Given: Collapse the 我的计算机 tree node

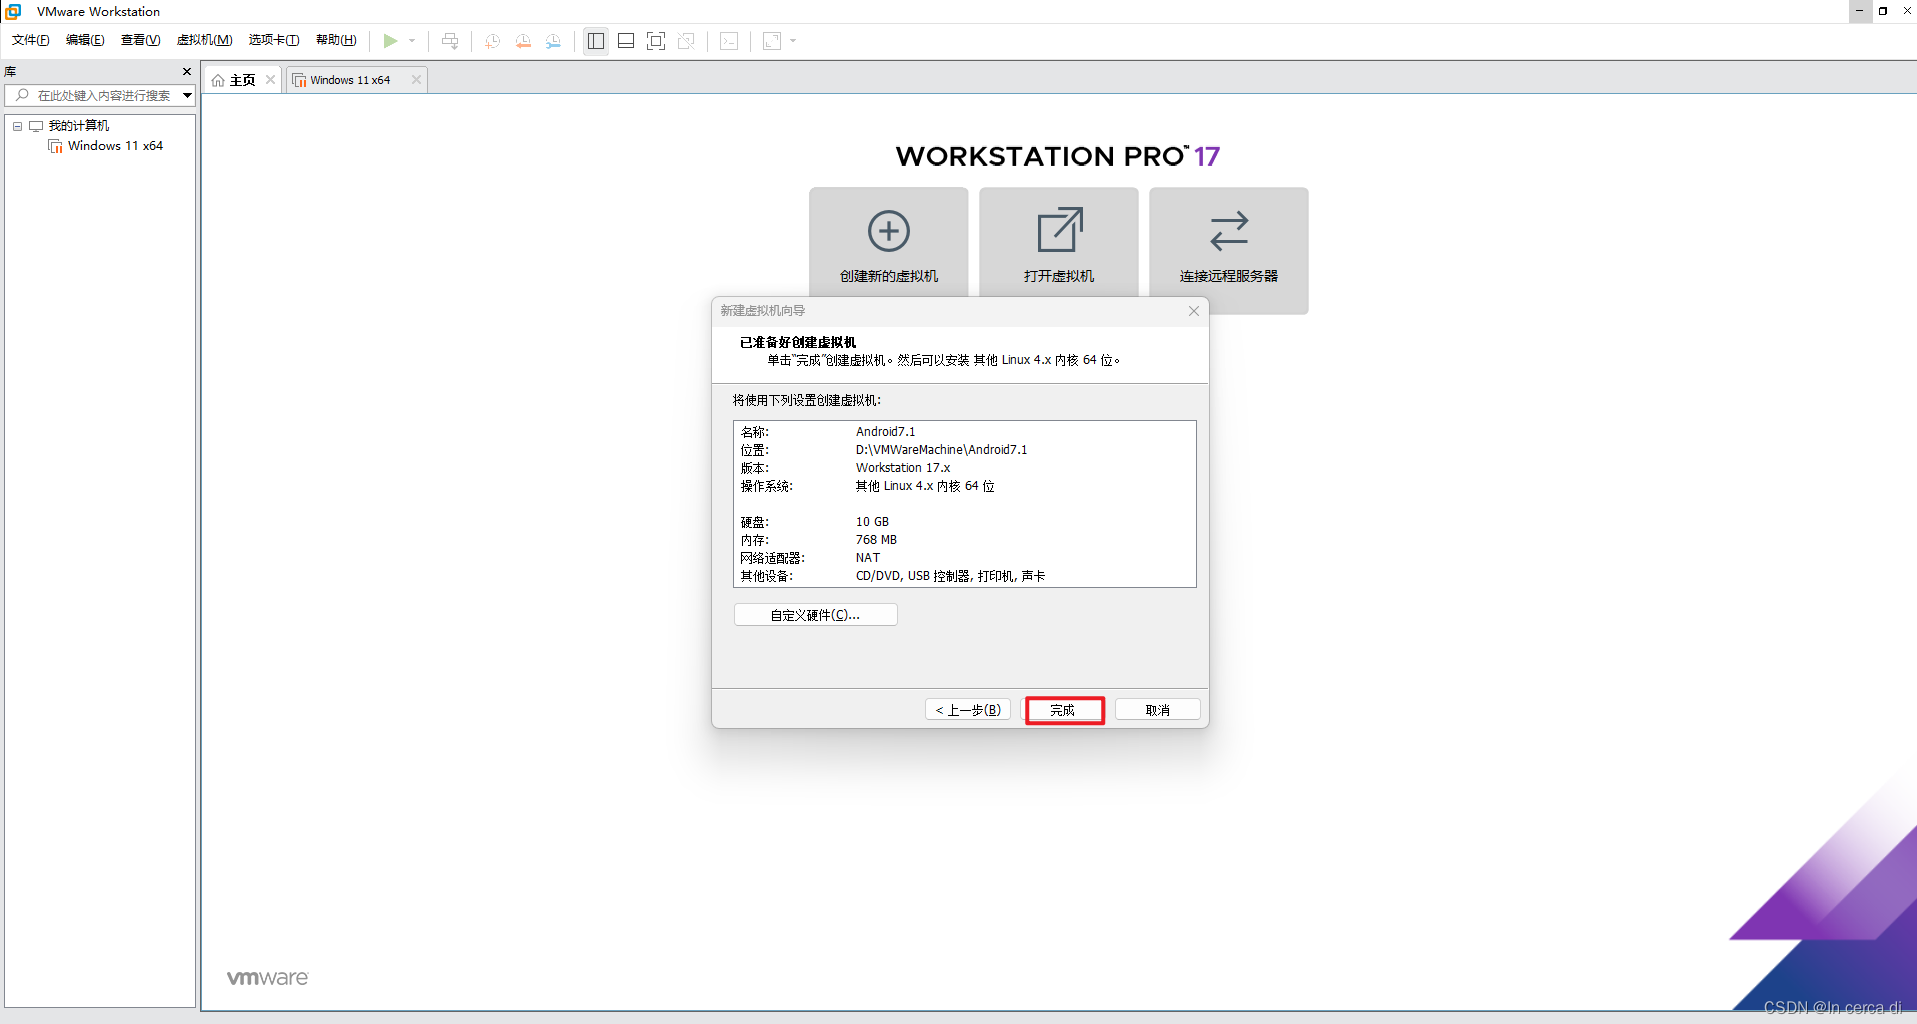Looking at the screenshot, I should 17,126.
